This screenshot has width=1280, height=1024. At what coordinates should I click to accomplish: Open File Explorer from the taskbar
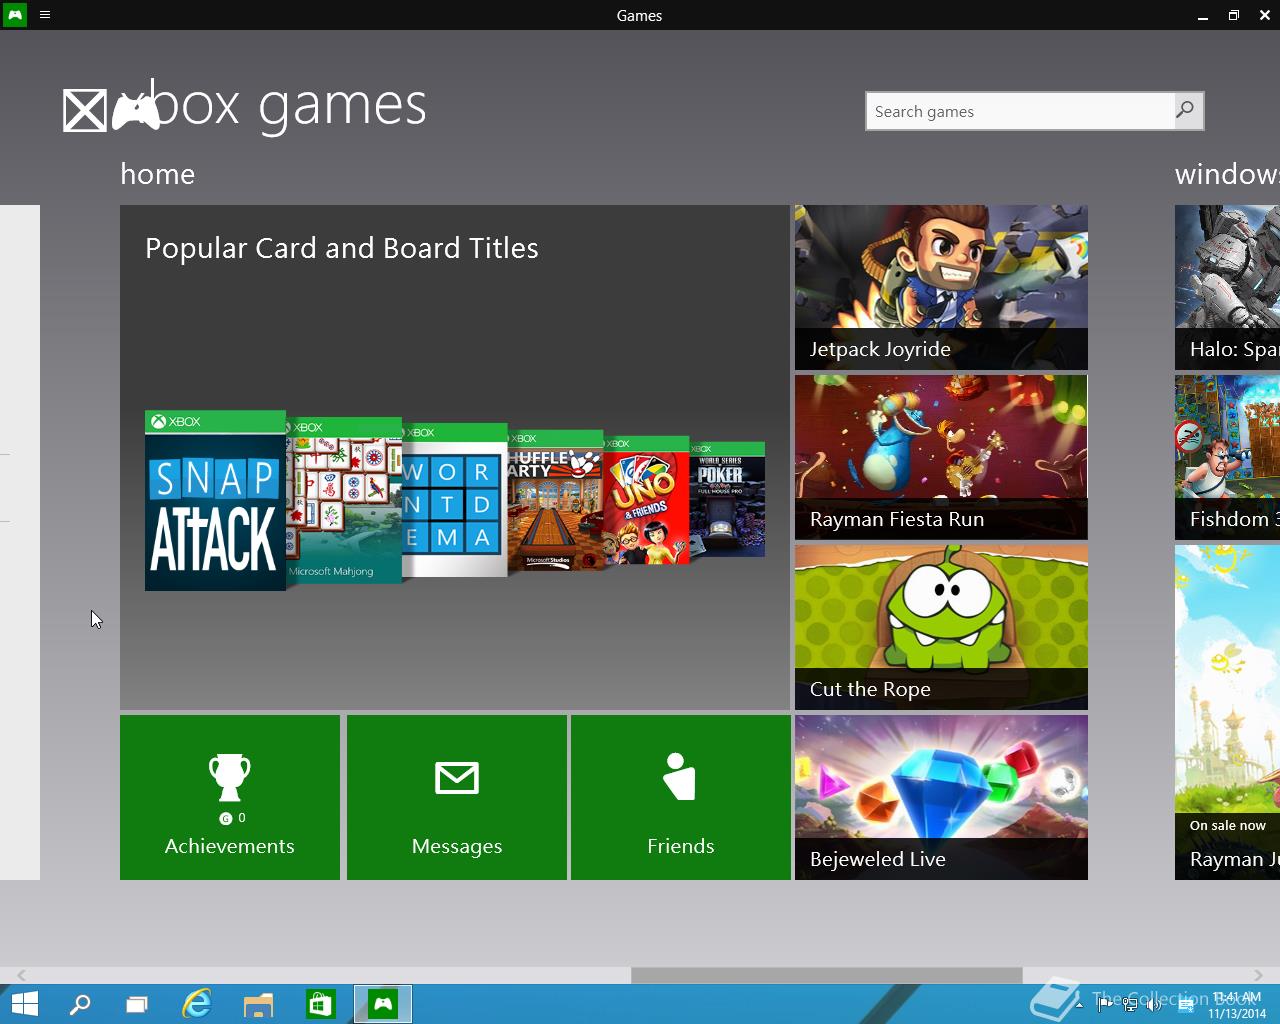258,1004
